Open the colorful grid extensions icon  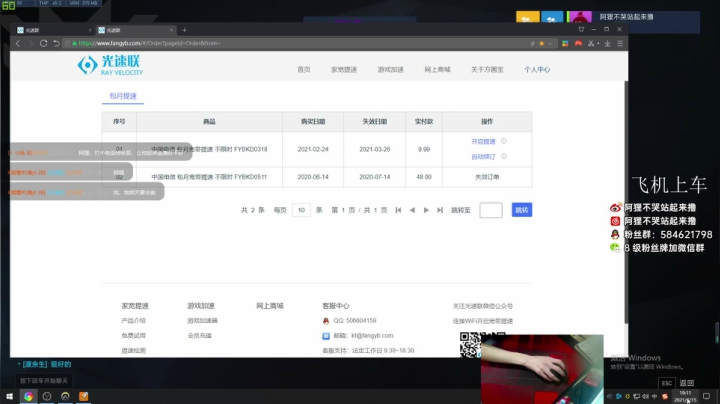click(565, 43)
